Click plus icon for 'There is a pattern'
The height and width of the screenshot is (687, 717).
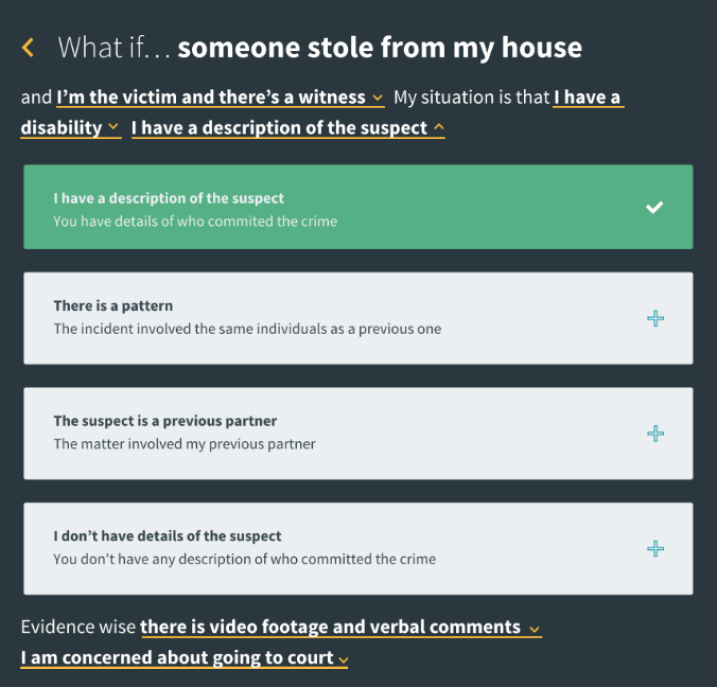[655, 318]
